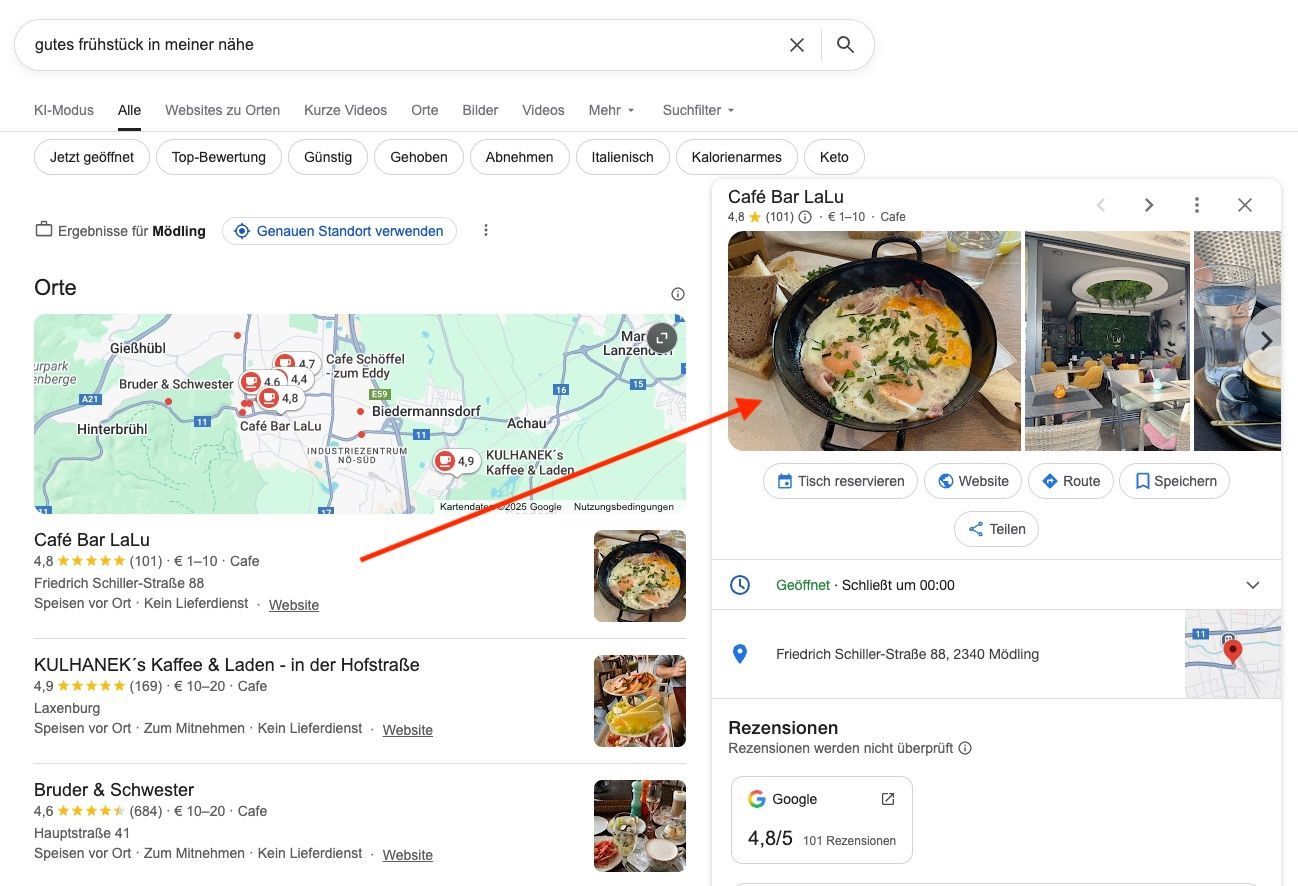Open the egg pan photo in details panel
1298x886 pixels.
pos(874,341)
